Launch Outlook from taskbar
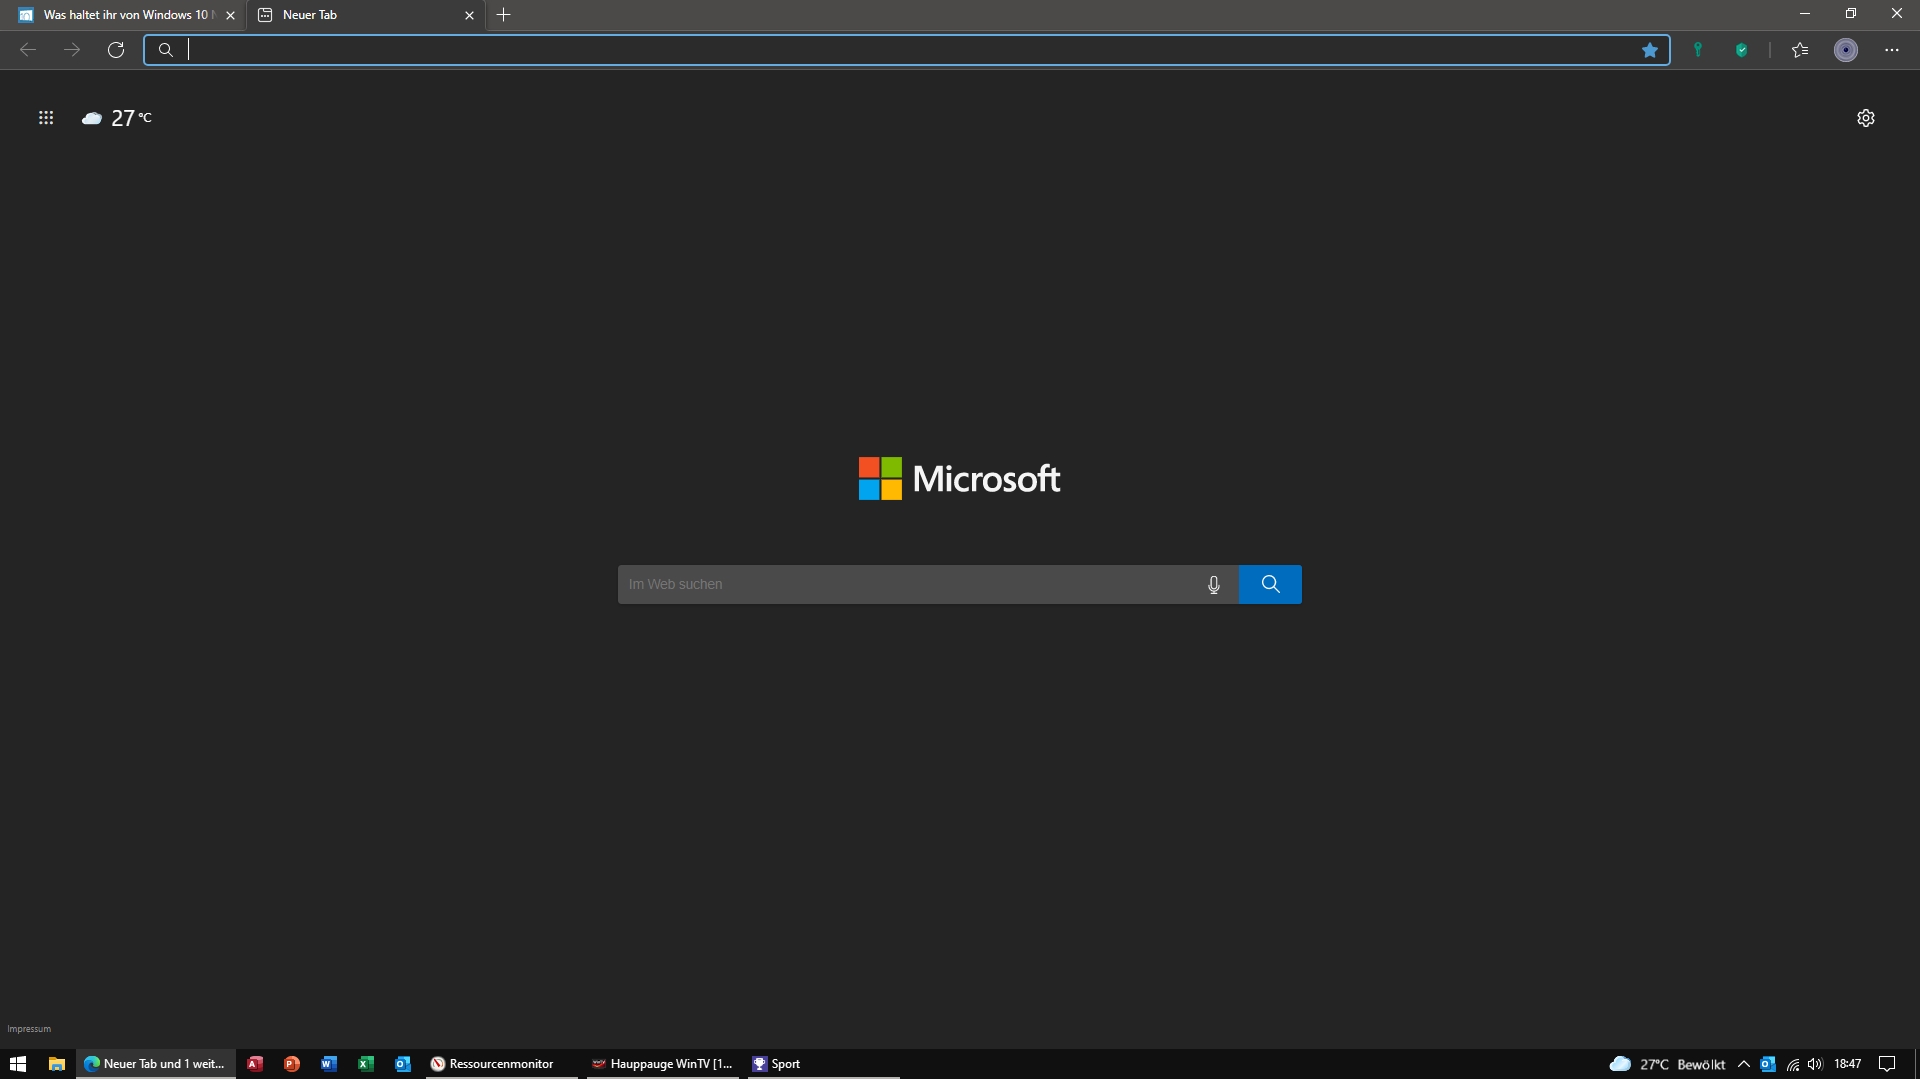1920x1079 pixels. [403, 1064]
